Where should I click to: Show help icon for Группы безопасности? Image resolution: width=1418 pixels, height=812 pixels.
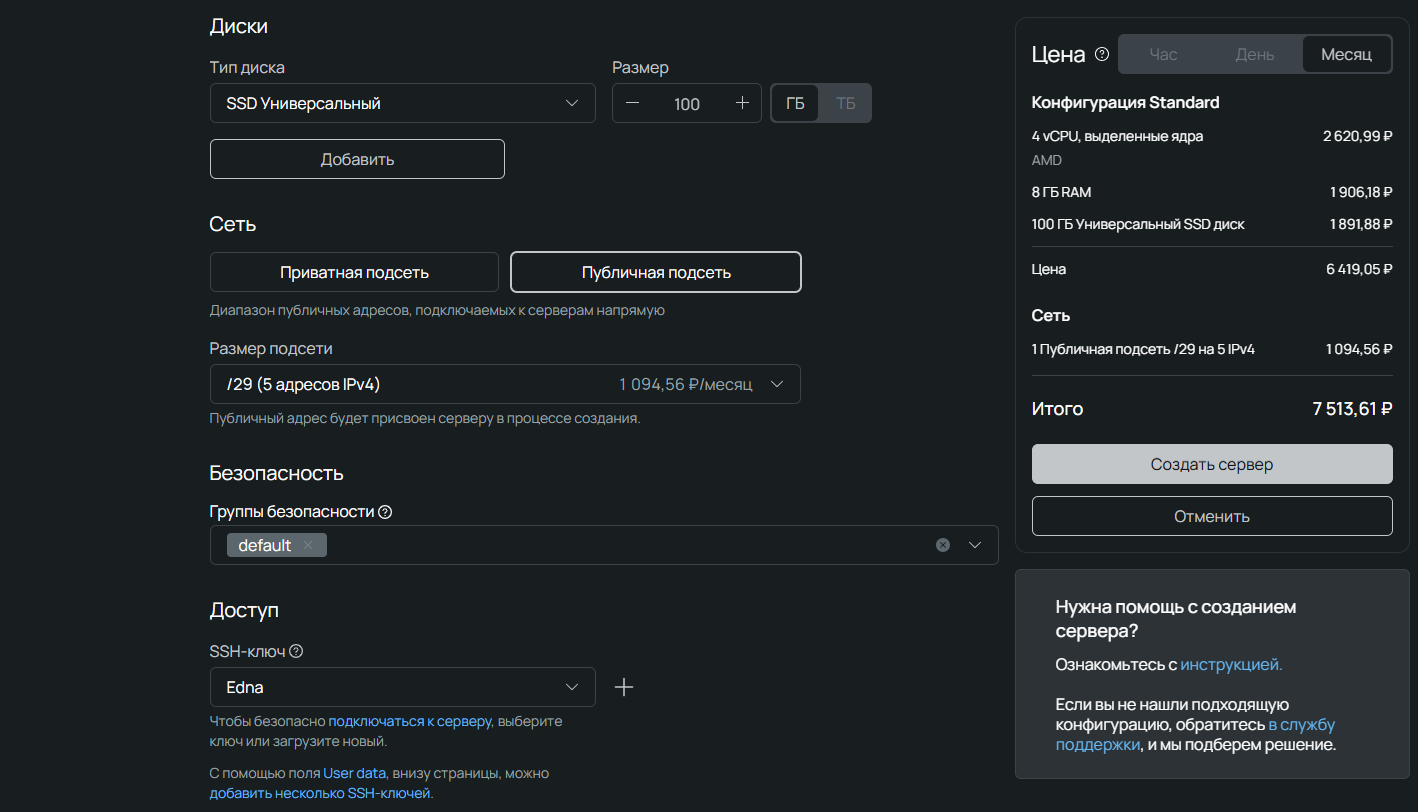coord(385,512)
